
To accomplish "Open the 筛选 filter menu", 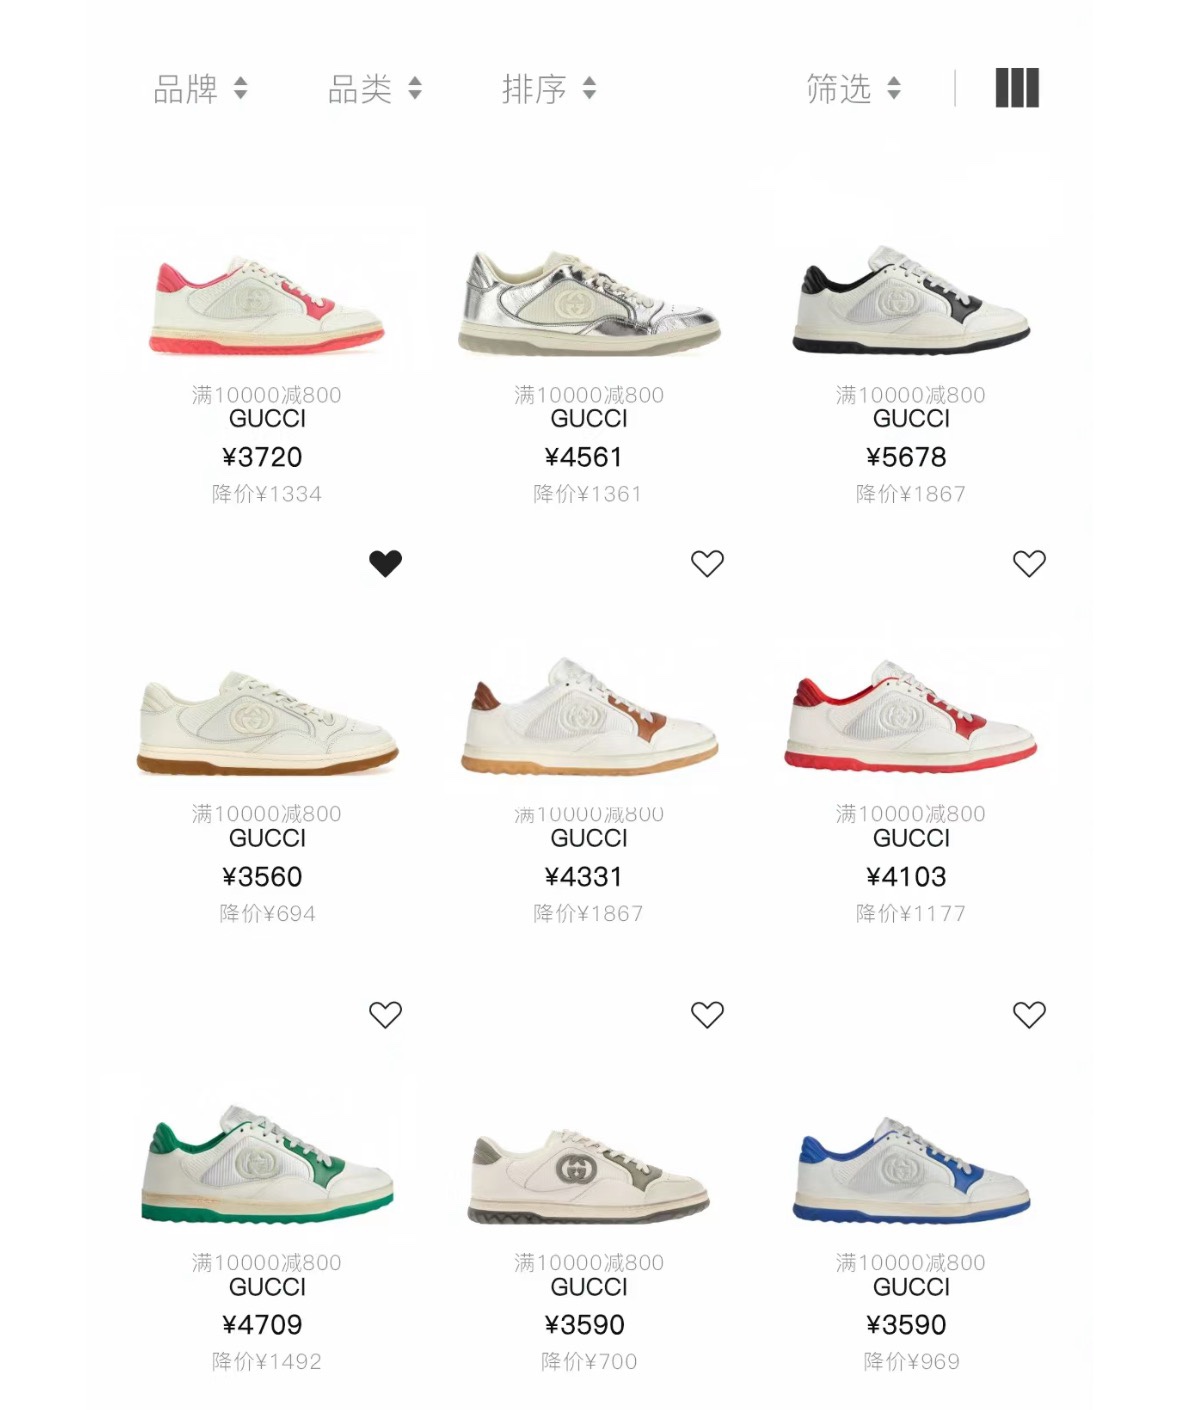I will (x=854, y=89).
